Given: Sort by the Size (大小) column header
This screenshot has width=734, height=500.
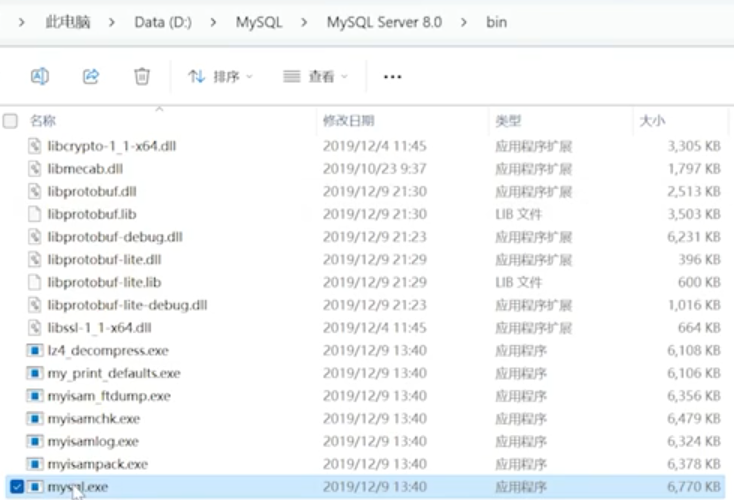Looking at the screenshot, I should point(651,121).
